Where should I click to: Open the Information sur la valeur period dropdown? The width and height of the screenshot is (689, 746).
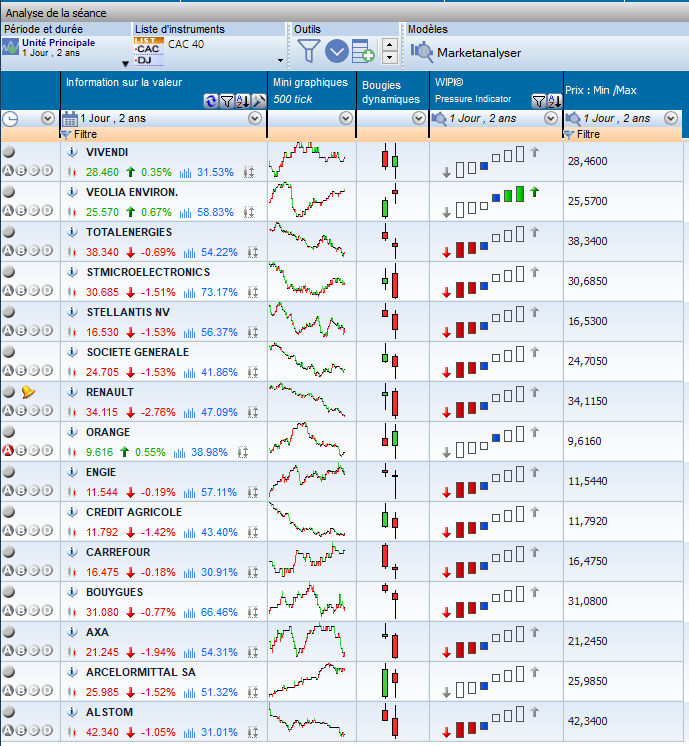pyautogui.click(x=255, y=118)
